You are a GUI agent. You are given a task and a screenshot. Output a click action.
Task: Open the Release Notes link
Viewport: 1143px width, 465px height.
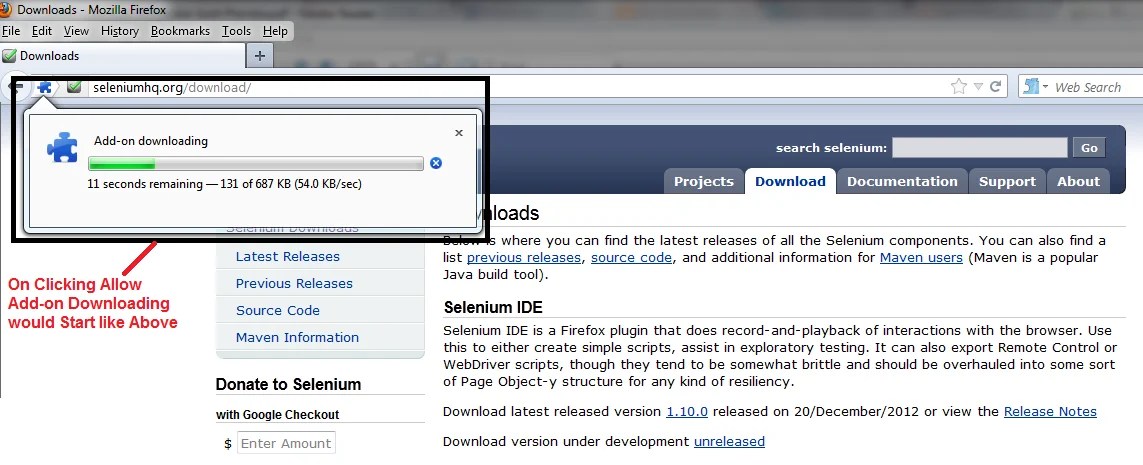[1050, 412]
